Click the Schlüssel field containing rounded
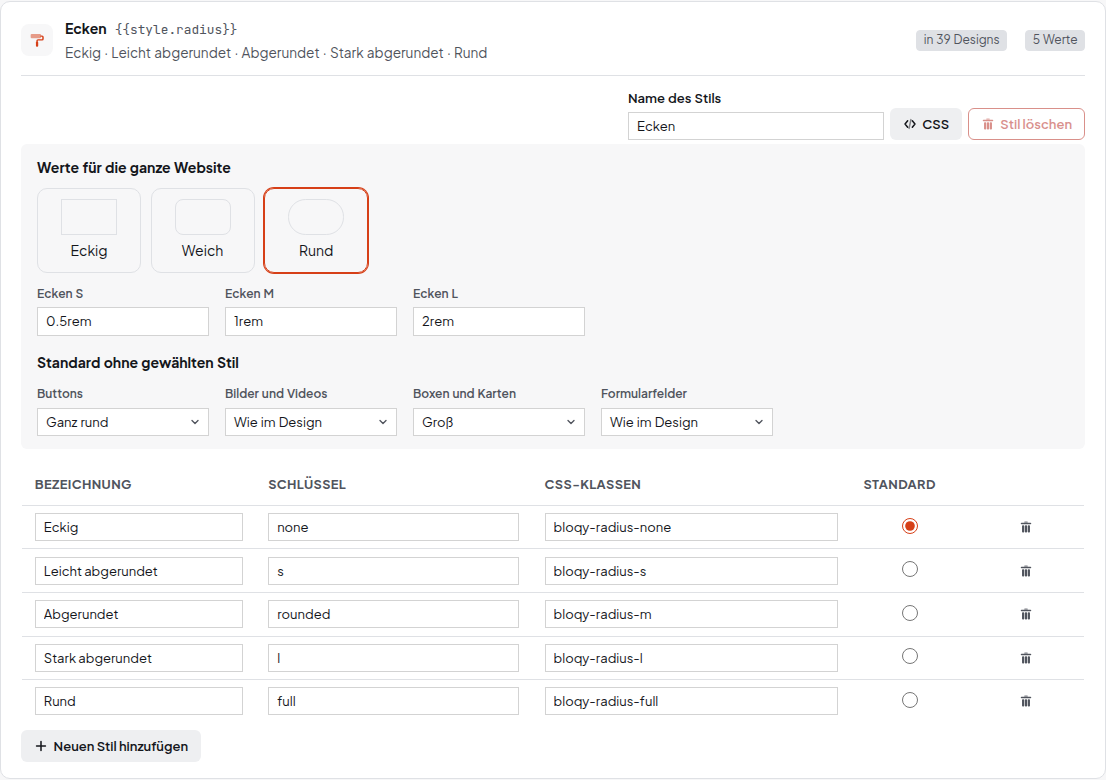The width and height of the screenshot is (1106, 780). [x=393, y=614]
